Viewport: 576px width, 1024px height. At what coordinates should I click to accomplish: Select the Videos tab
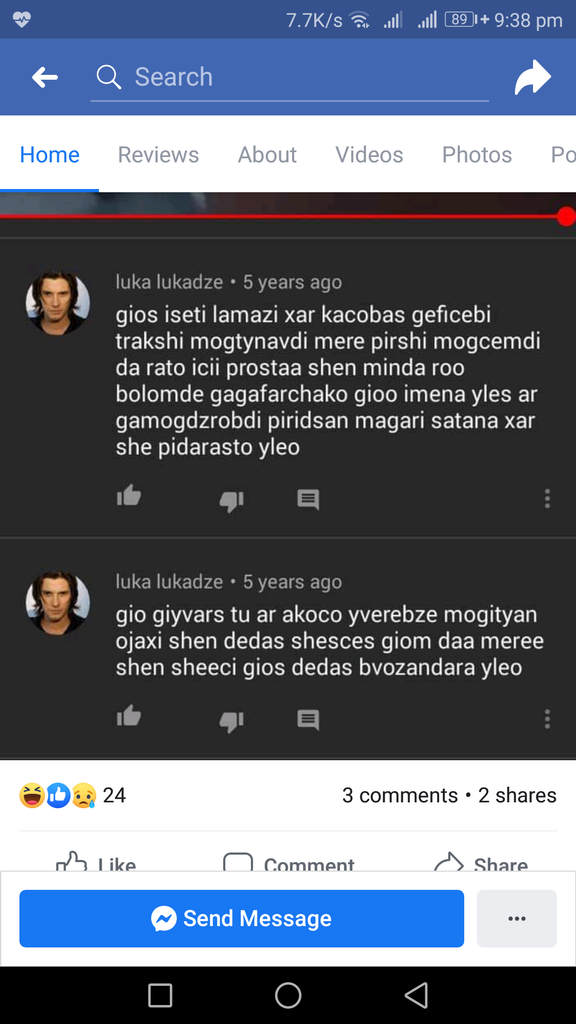(x=369, y=155)
